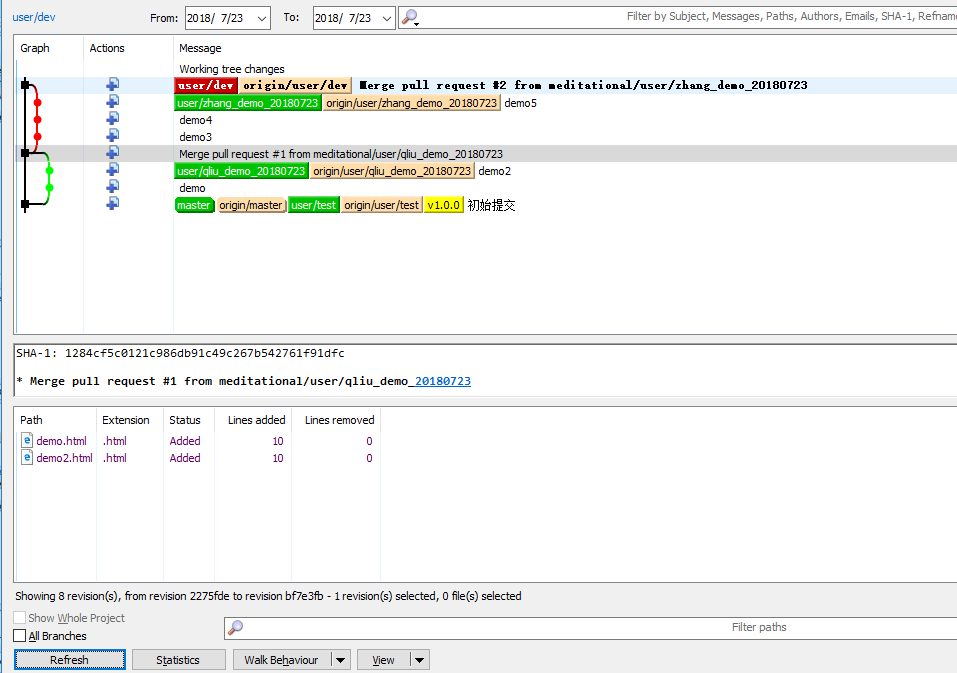The height and width of the screenshot is (673, 957).
Task: Expand the View button dropdown arrow
Action: (419, 660)
